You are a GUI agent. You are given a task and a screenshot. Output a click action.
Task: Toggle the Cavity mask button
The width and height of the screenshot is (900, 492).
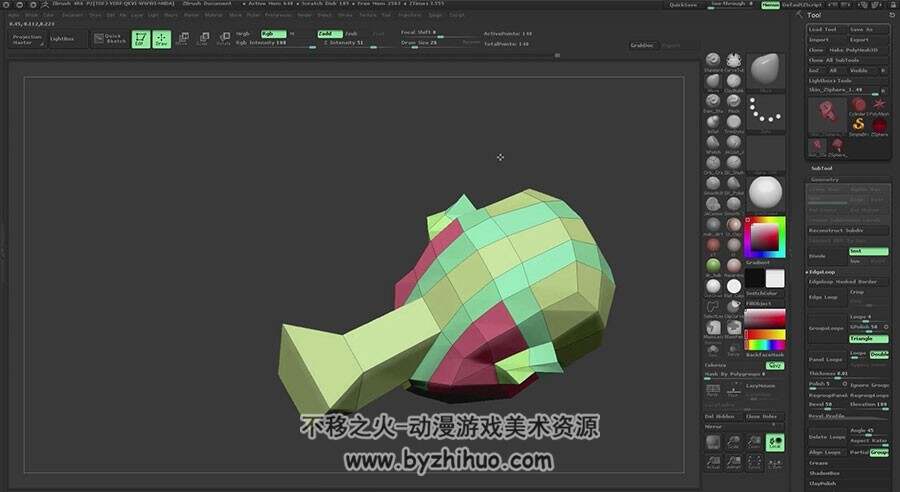(x=775, y=365)
